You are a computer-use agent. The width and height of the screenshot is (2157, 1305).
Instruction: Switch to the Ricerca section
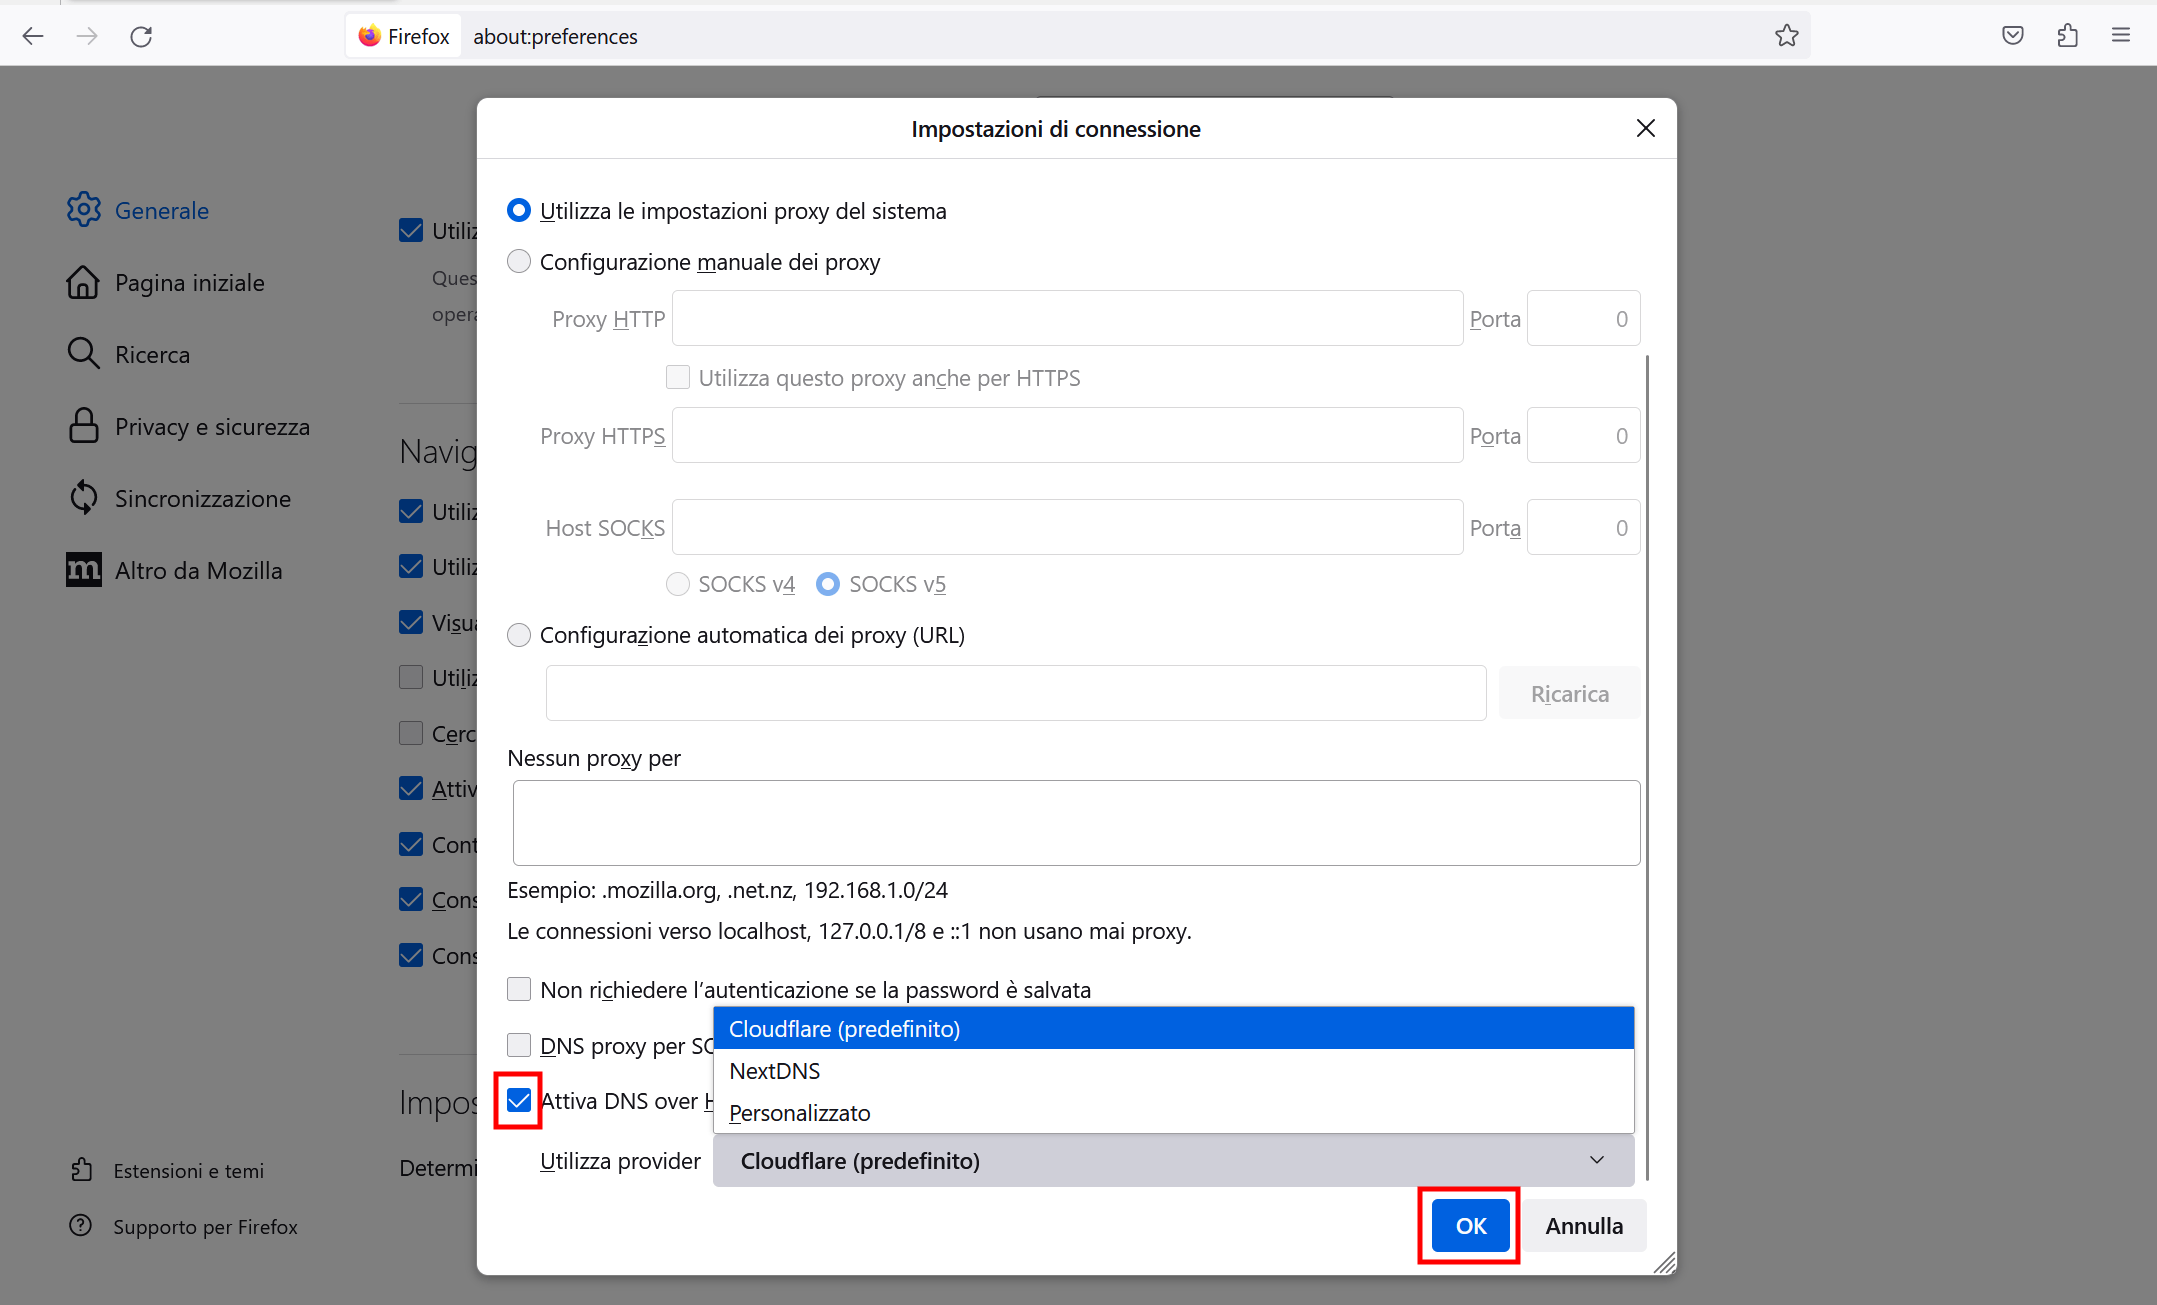pyautogui.click(x=152, y=354)
